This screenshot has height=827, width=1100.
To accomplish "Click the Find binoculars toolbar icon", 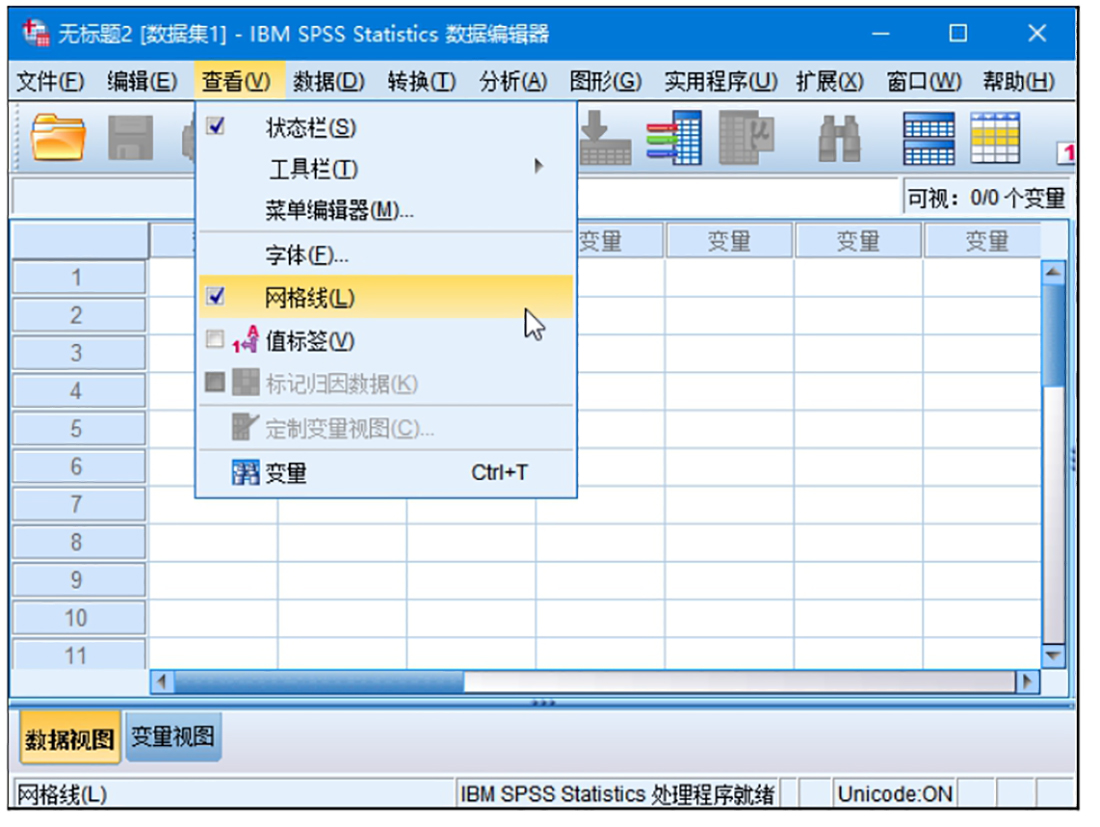I will coord(839,138).
